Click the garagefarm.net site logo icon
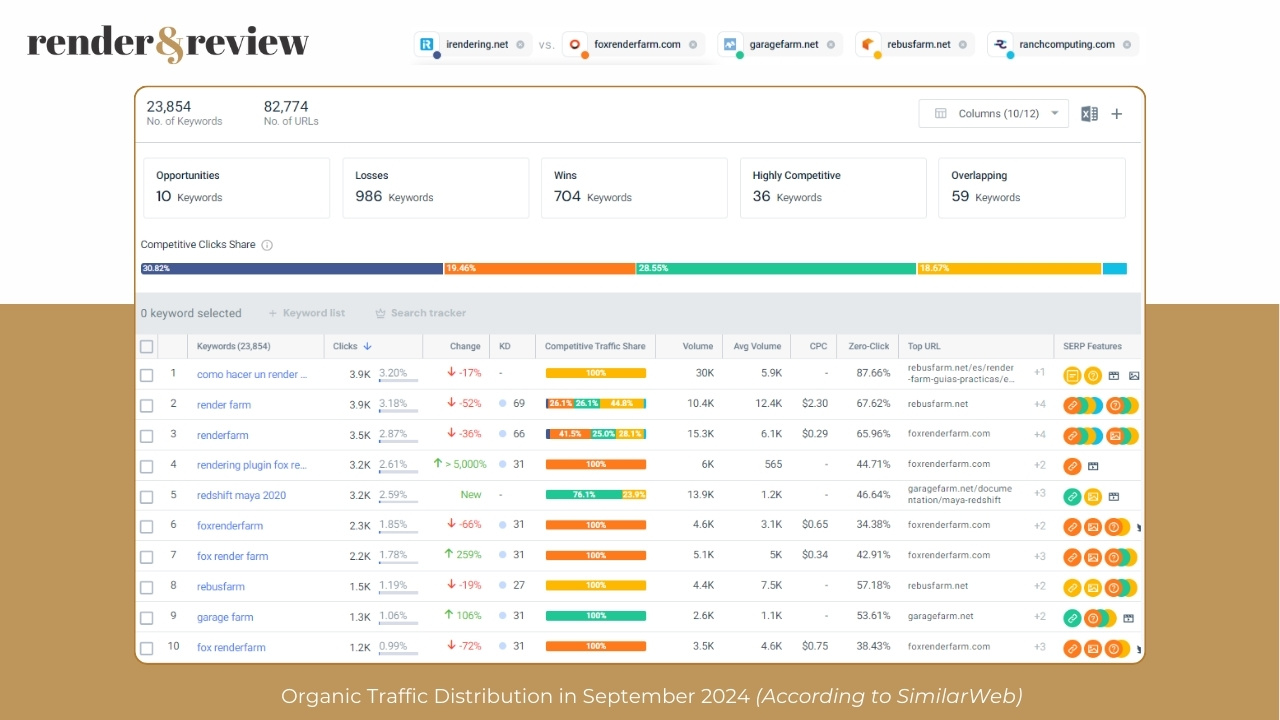Image resolution: width=1280 pixels, height=720 pixels. (730, 44)
